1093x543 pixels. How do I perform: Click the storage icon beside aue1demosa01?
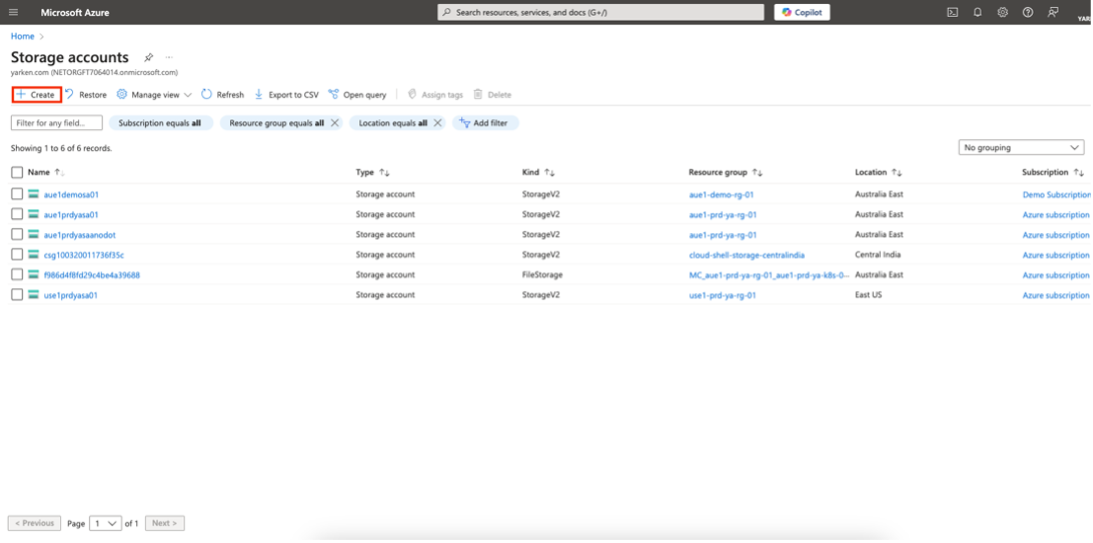(x=33, y=194)
